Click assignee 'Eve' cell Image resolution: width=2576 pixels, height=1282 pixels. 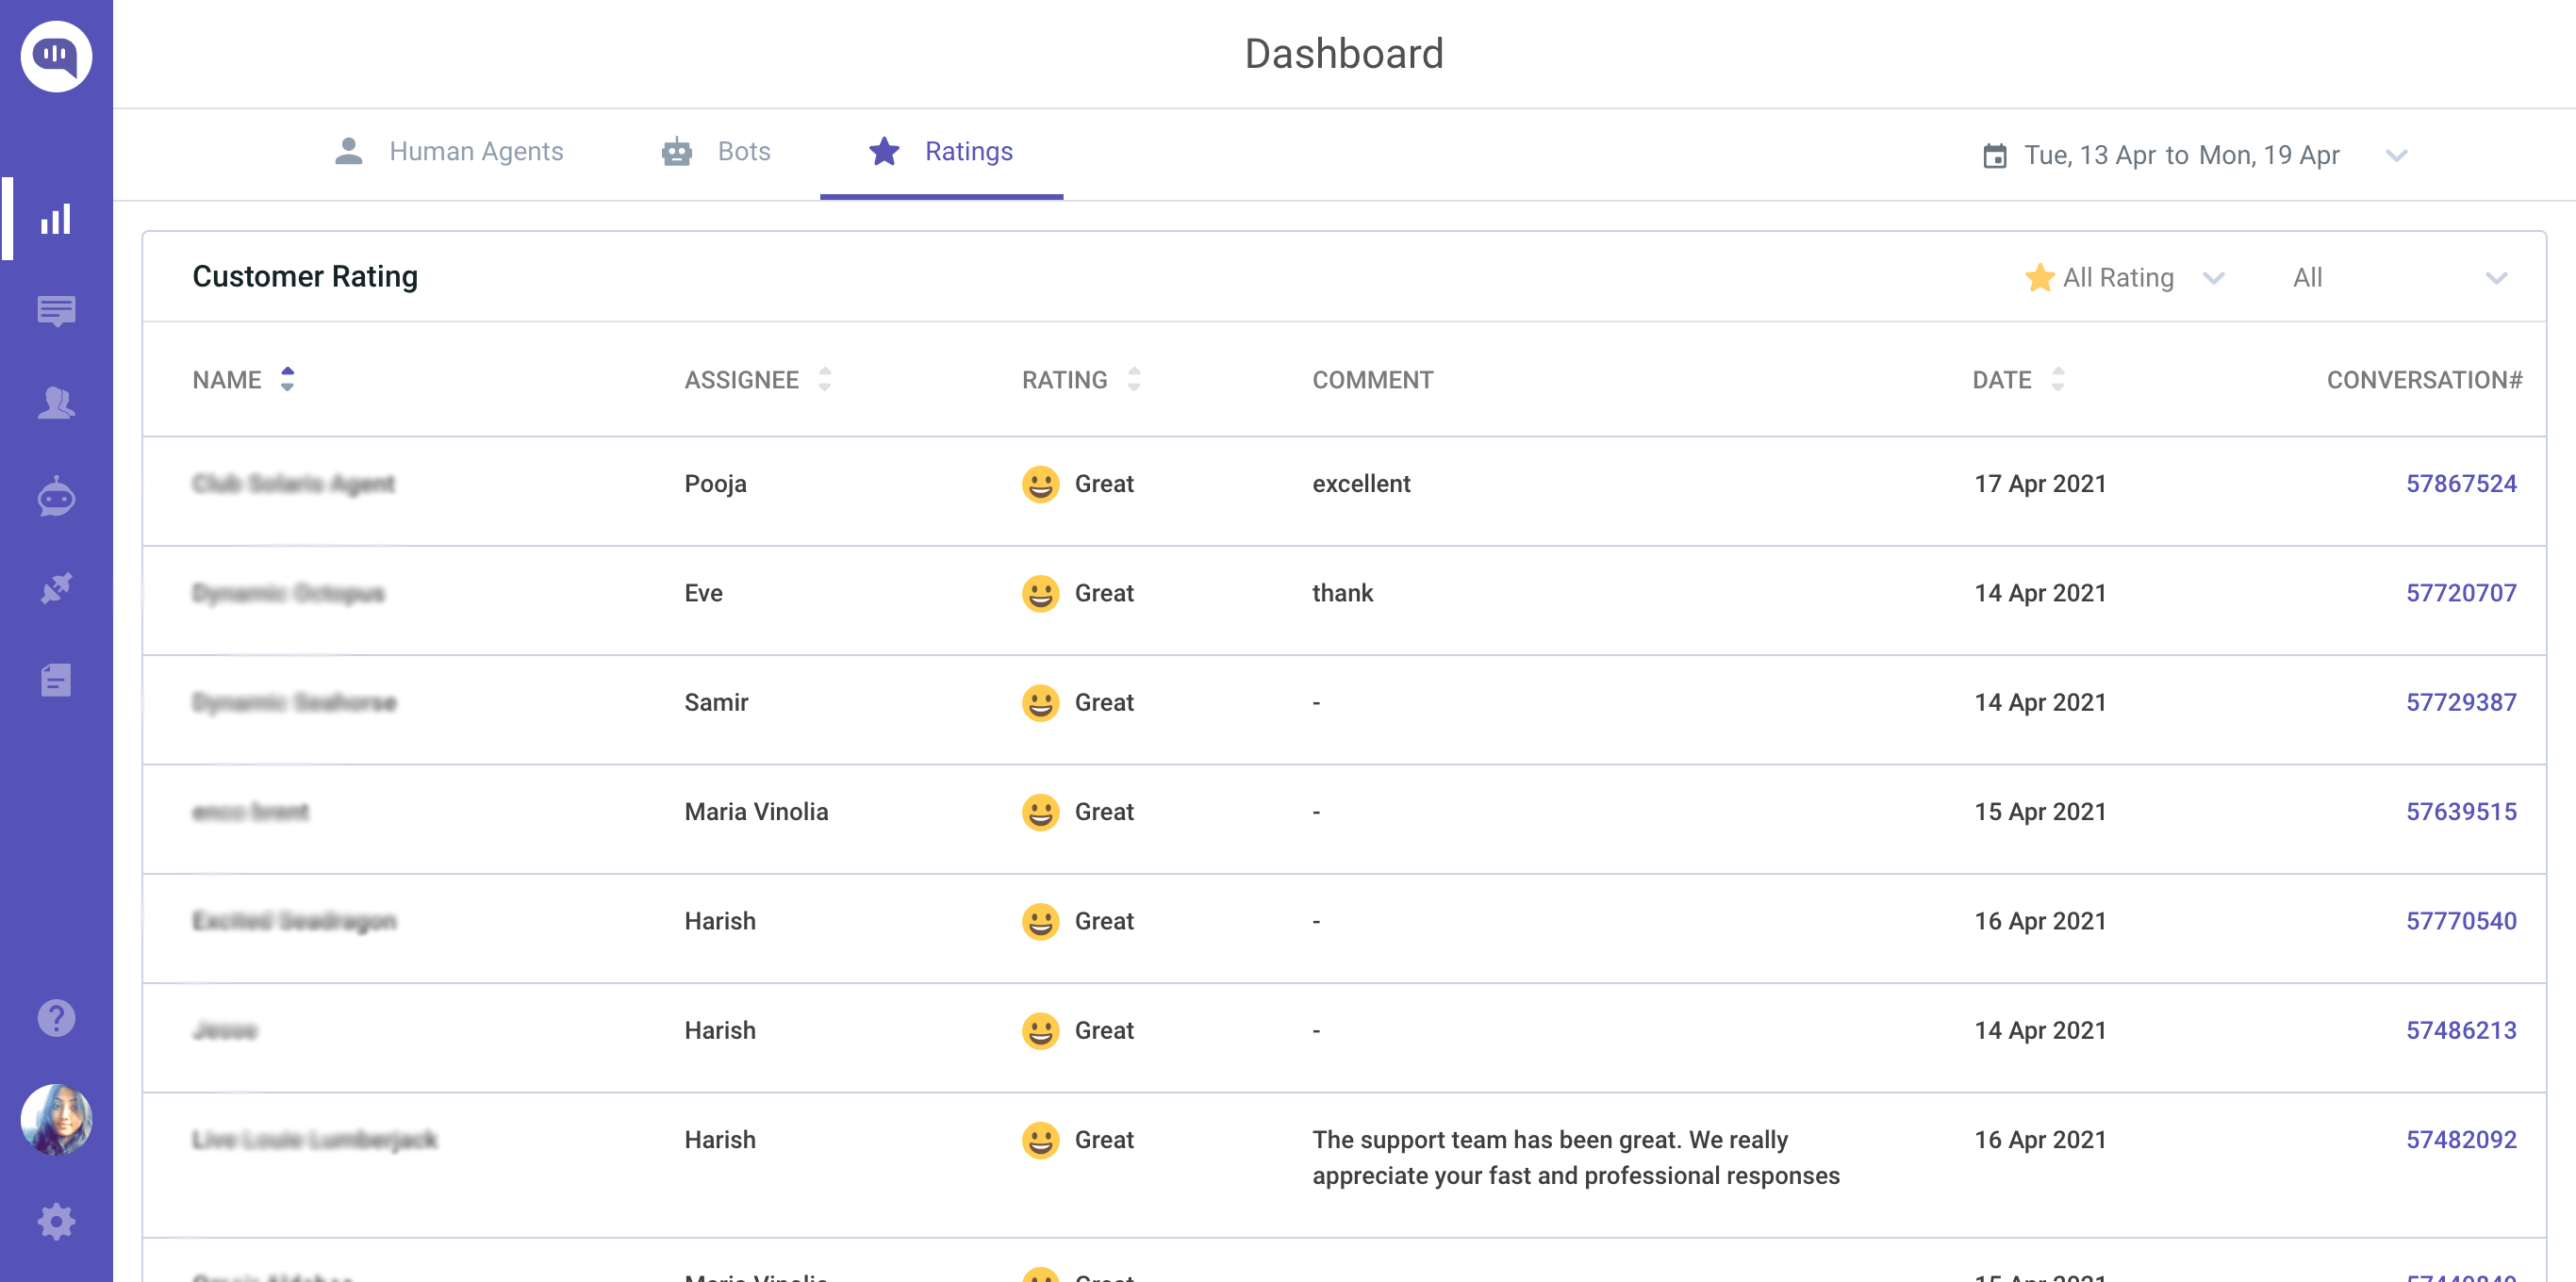[703, 593]
